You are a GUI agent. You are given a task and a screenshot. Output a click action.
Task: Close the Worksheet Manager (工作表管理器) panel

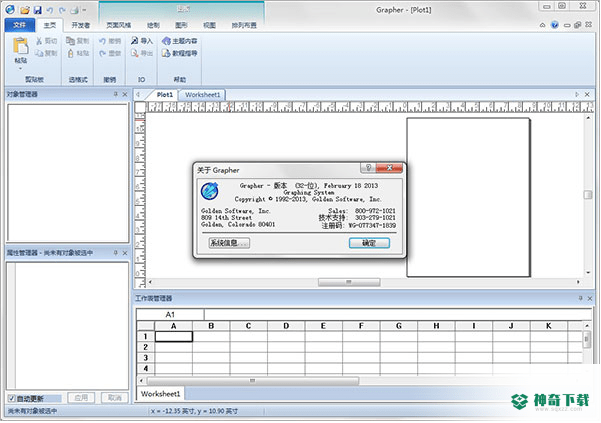coord(590,298)
